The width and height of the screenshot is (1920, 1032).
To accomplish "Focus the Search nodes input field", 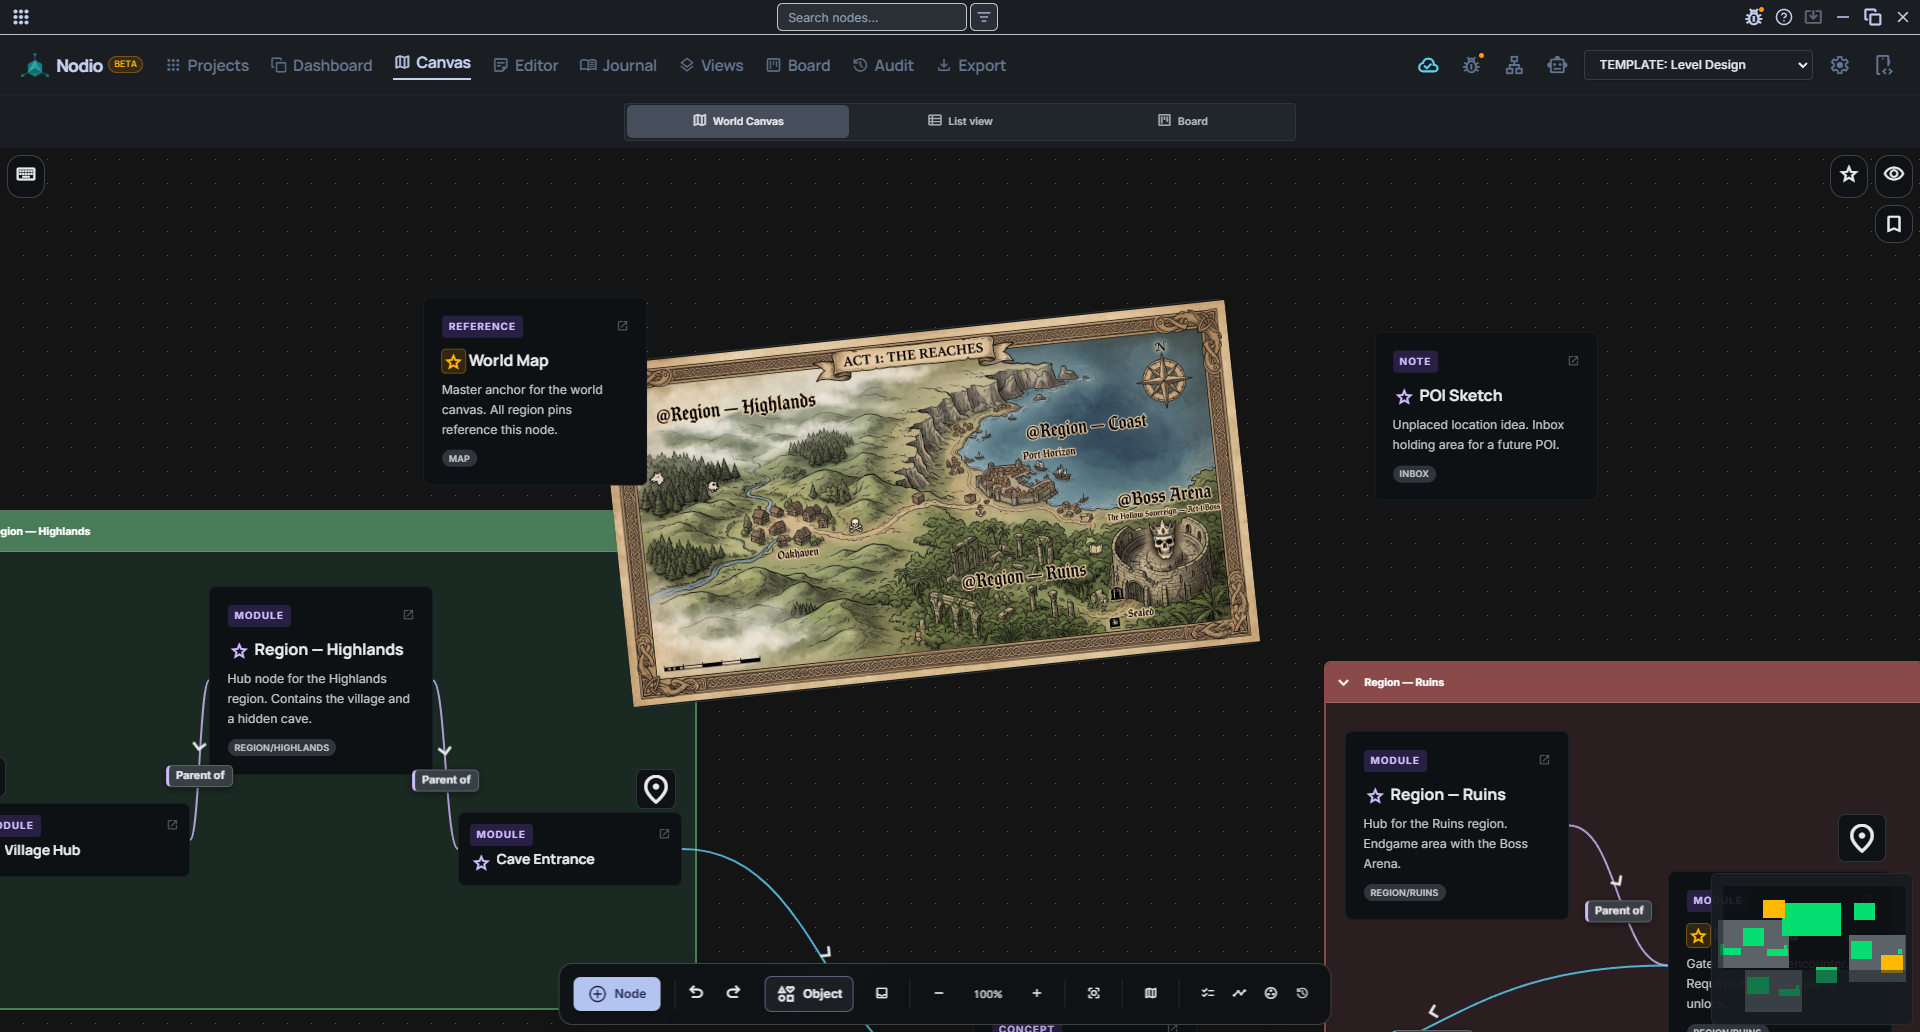I will point(872,17).
